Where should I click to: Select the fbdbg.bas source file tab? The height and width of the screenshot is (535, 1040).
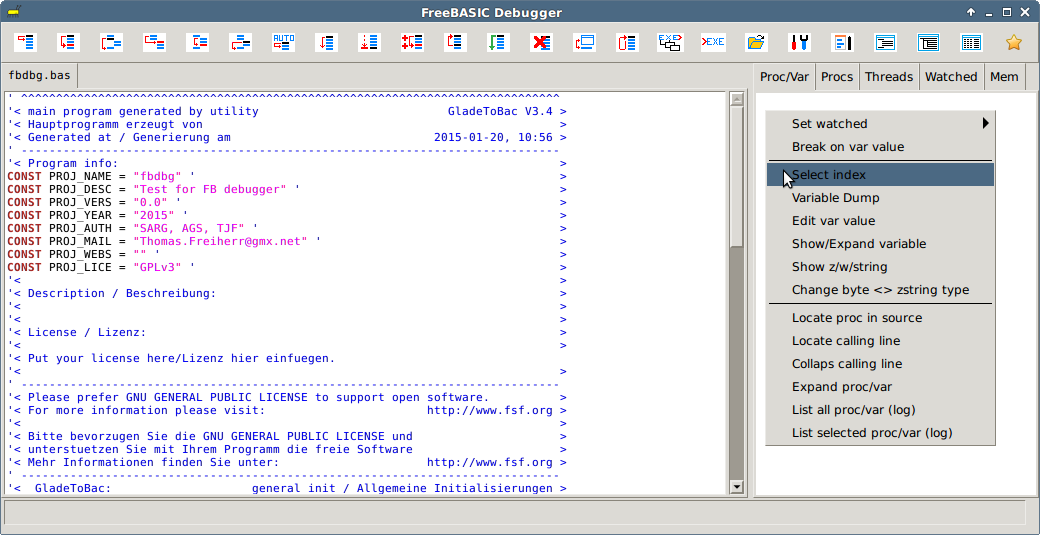(39, 77)
